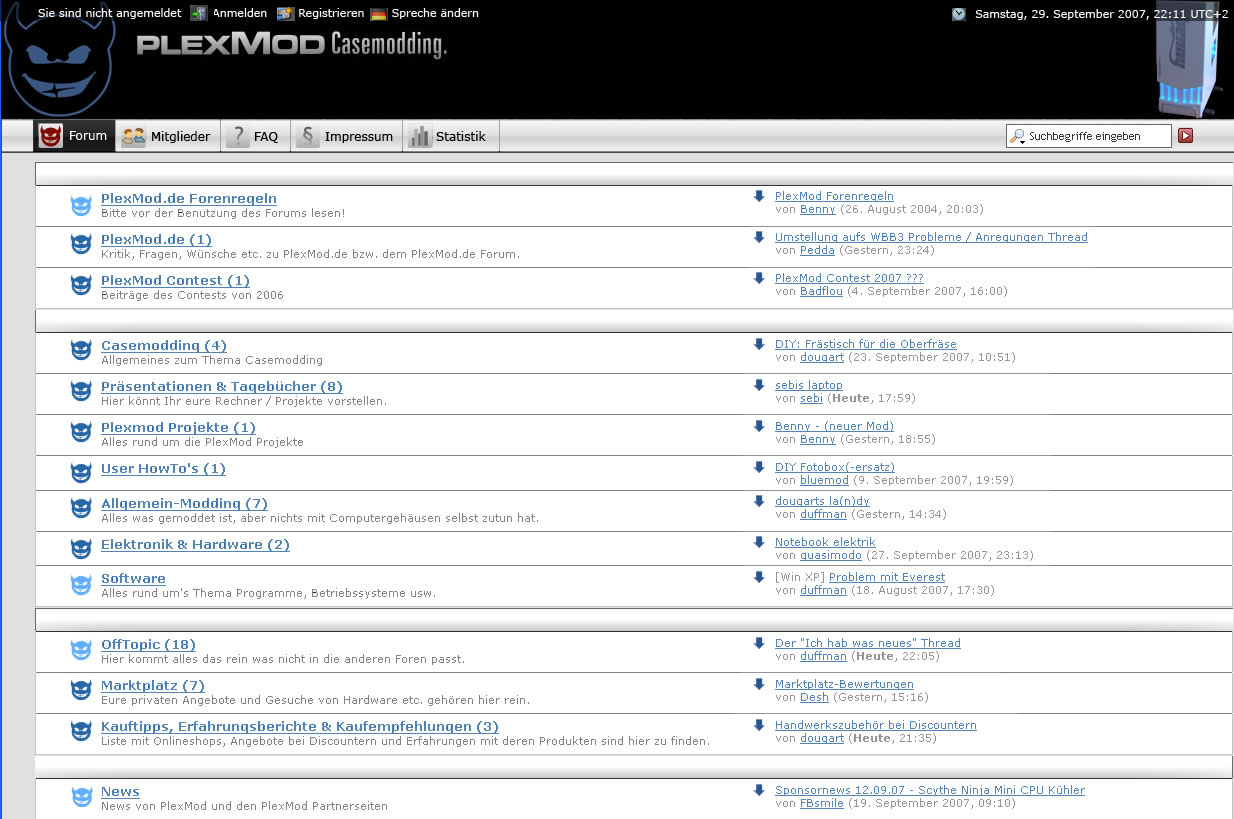Switch to the Statistik tab
Screen dimensions: 1234x819
pyautogui.click(x=449, y=137)
